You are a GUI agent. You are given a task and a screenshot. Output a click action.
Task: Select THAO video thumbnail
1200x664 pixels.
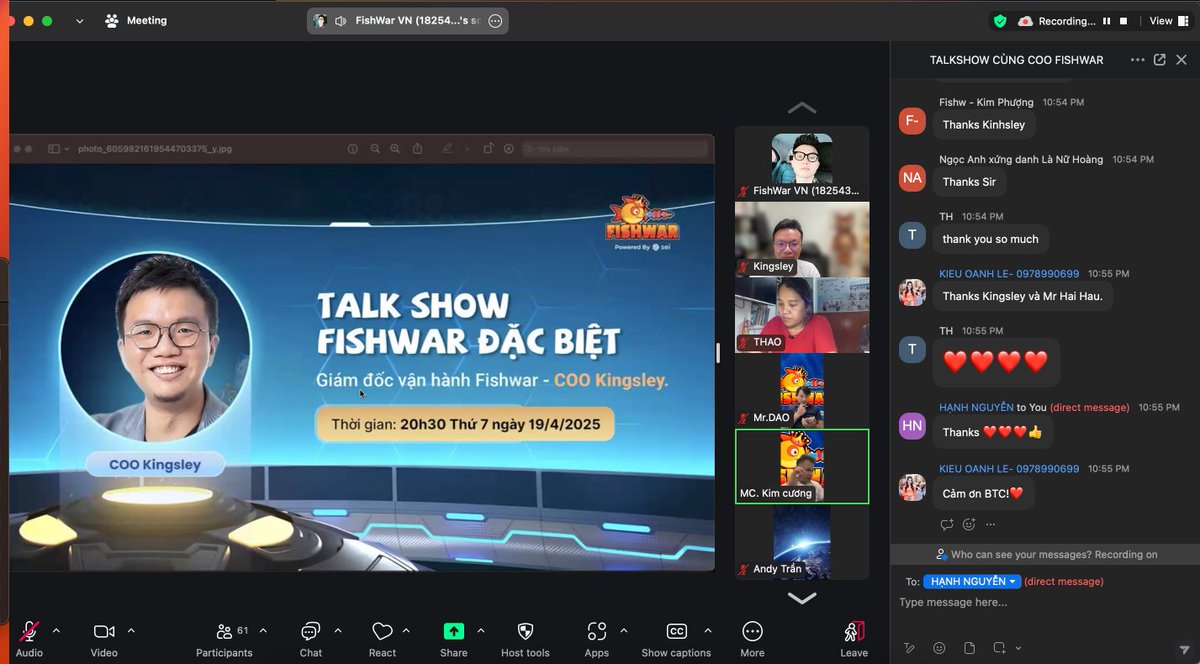pyautogui.click(x=802, y=316)
